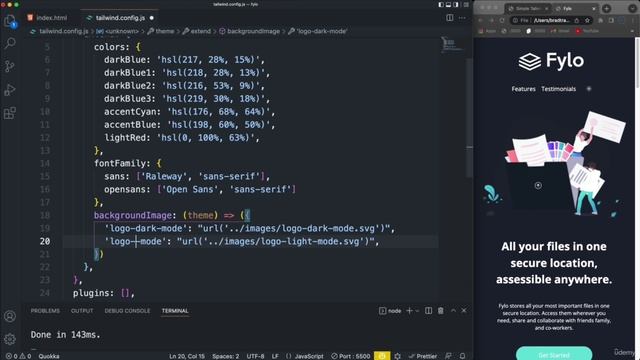The image size is (640, 360).
Task: Open the Manage gear icon in VS Code
Action: pos(10,338)
